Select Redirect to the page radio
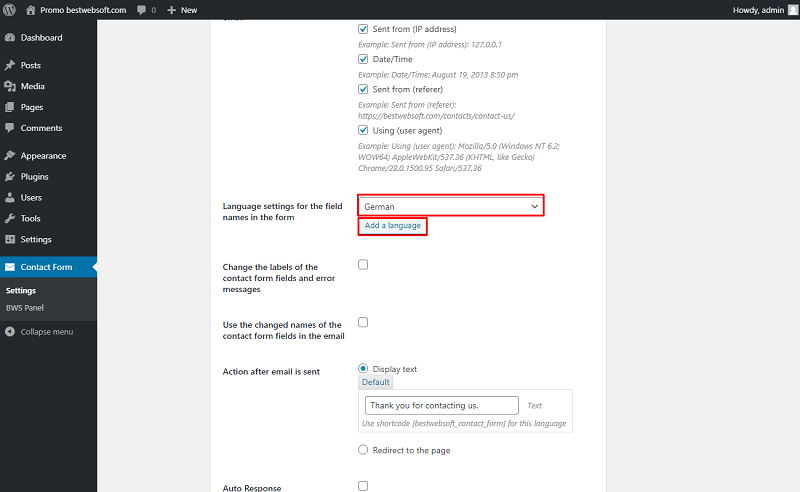This screenshot has width=800, height=492. (x=363, y=450)
